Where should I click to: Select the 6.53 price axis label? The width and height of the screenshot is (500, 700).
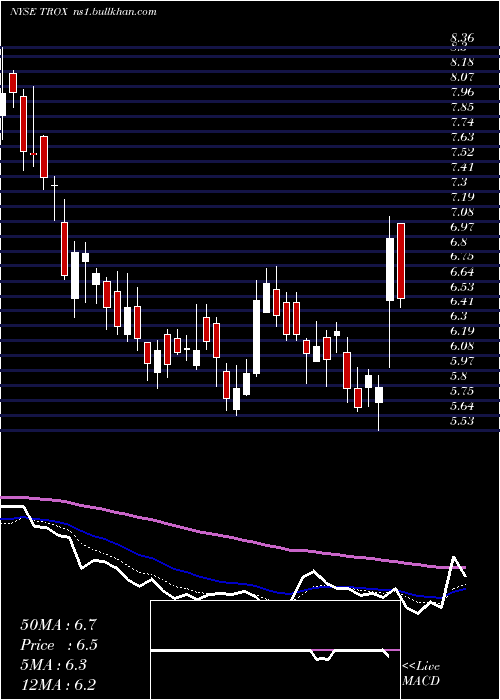click(462, 286)
